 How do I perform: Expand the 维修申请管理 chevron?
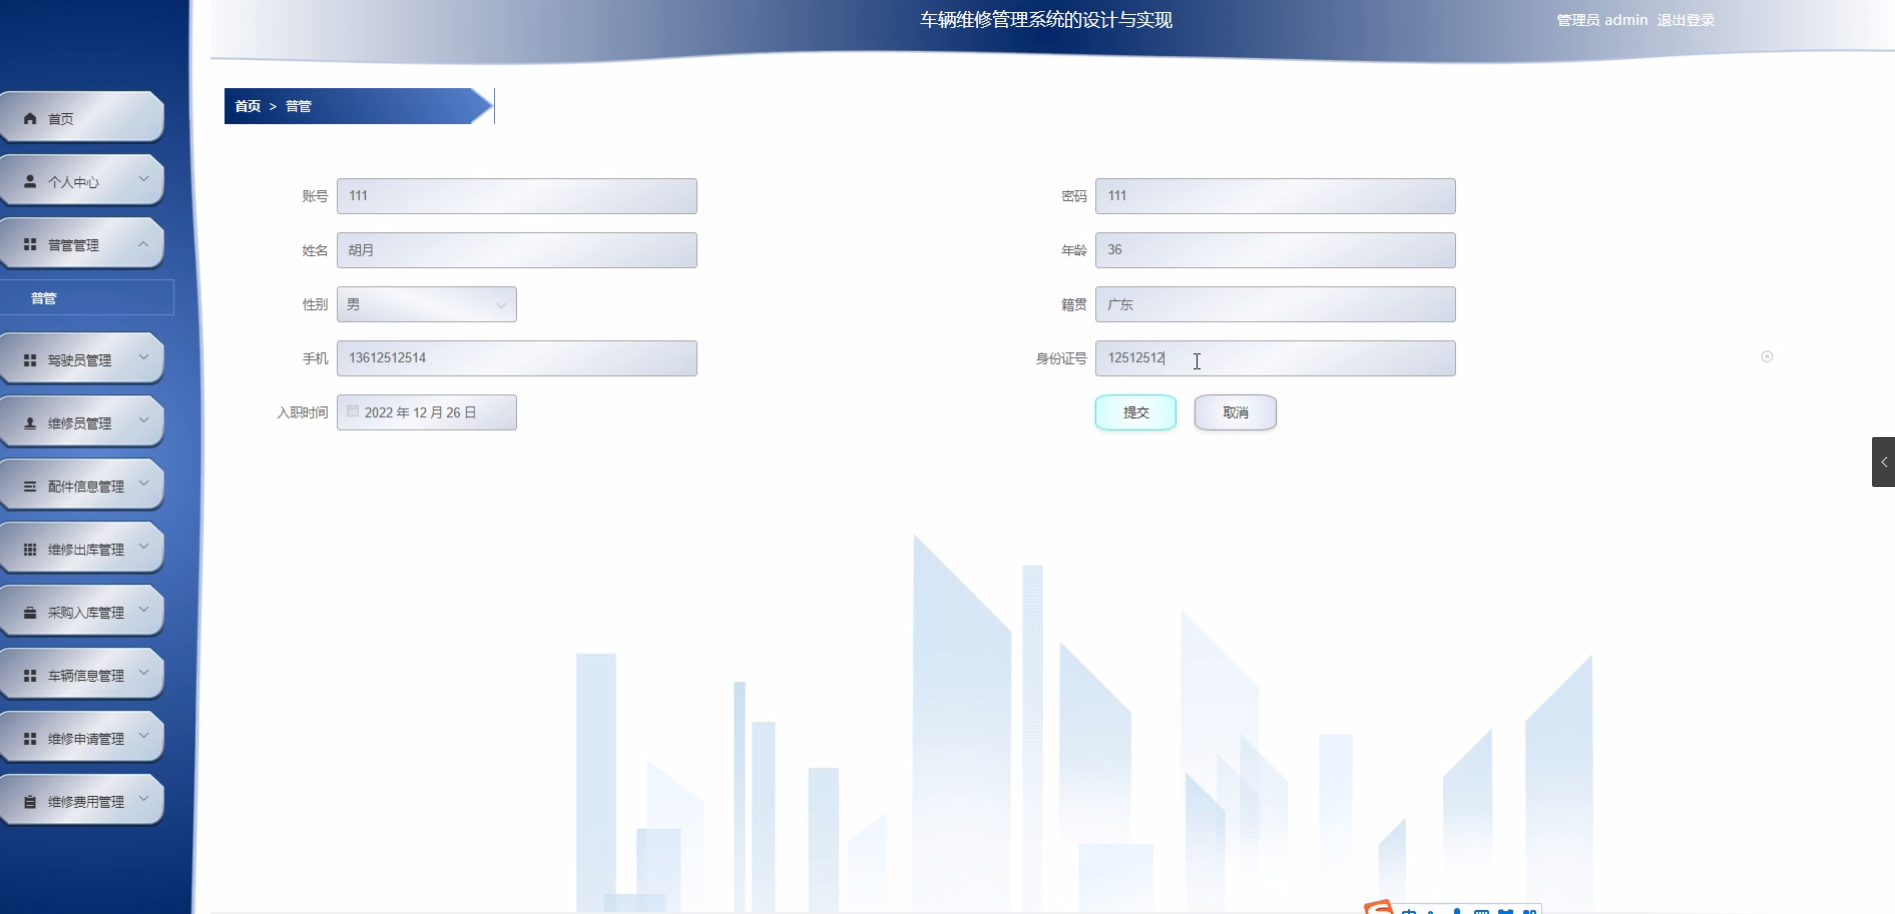144,735
